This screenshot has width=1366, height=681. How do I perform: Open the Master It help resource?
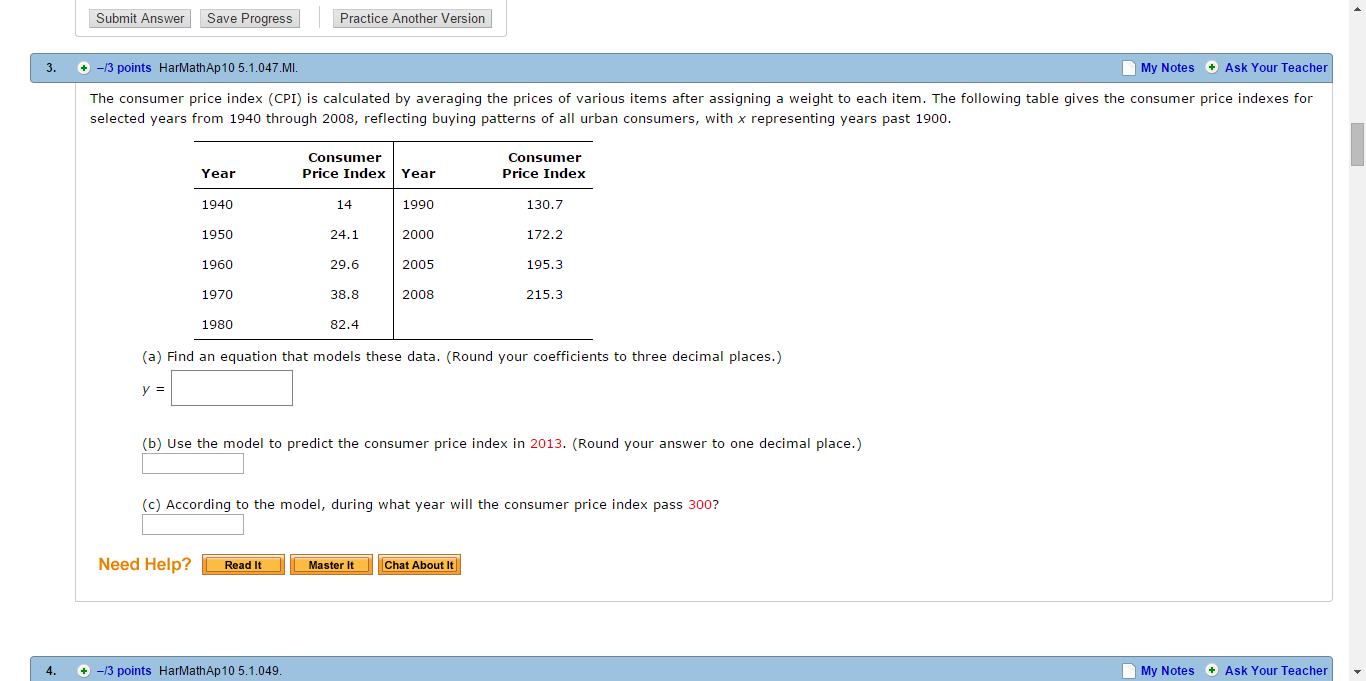point(330,564)
